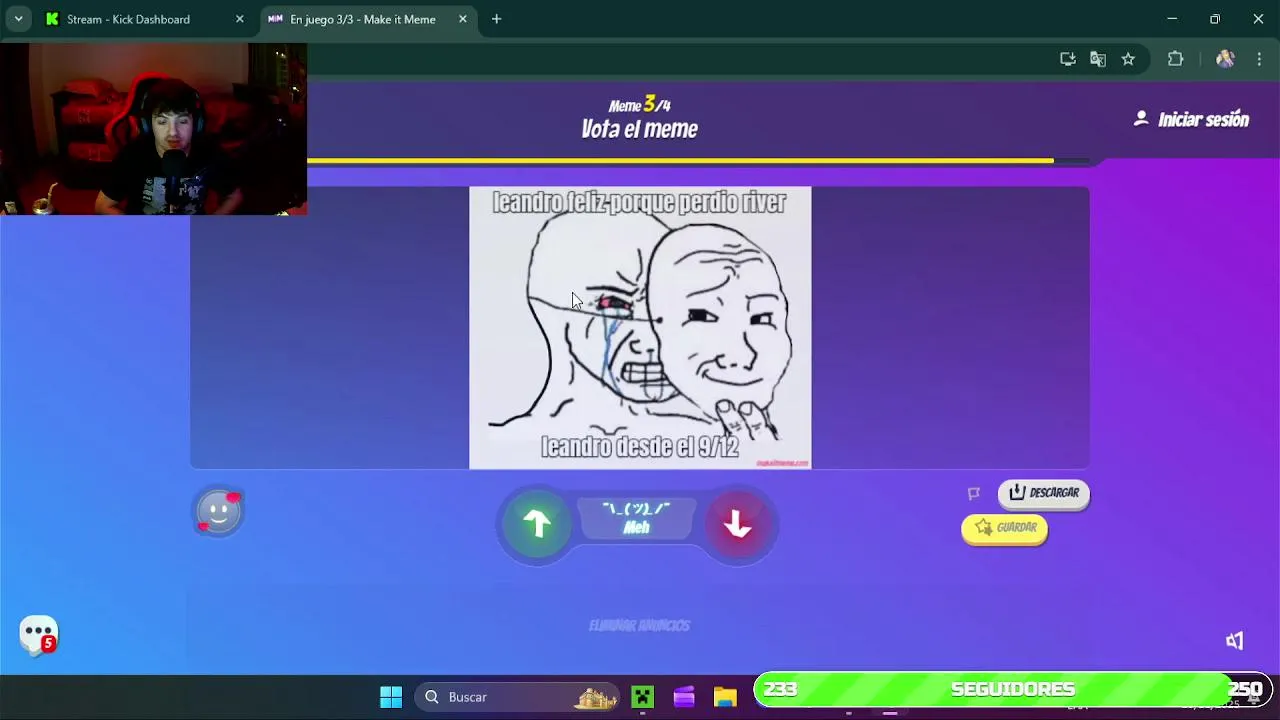Open File Explorer from the taskbar
This screenshot has width=1280, height=720.
[725, 697]
